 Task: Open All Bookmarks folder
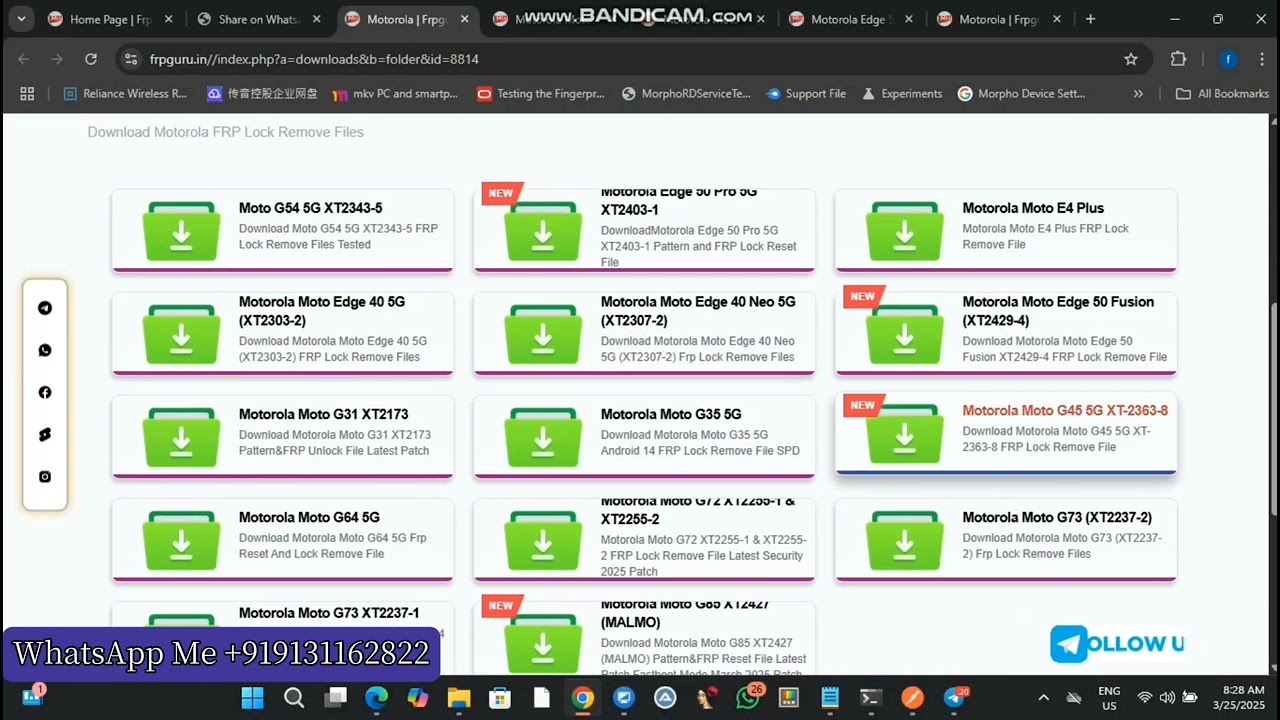click(x=1222, y=93)
